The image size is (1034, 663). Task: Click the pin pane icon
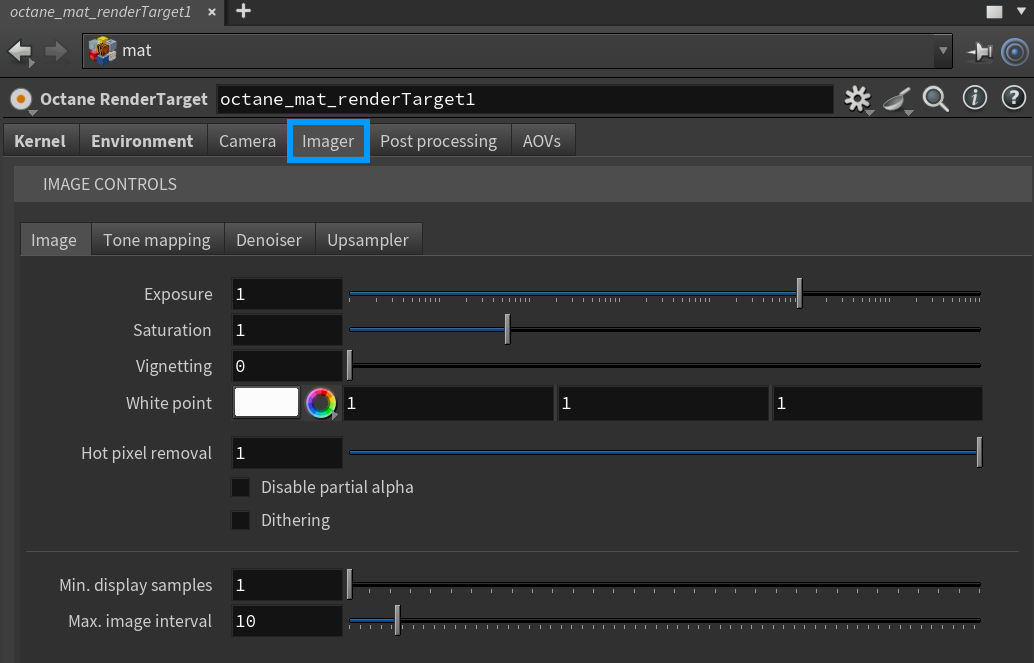coord(979,51)
